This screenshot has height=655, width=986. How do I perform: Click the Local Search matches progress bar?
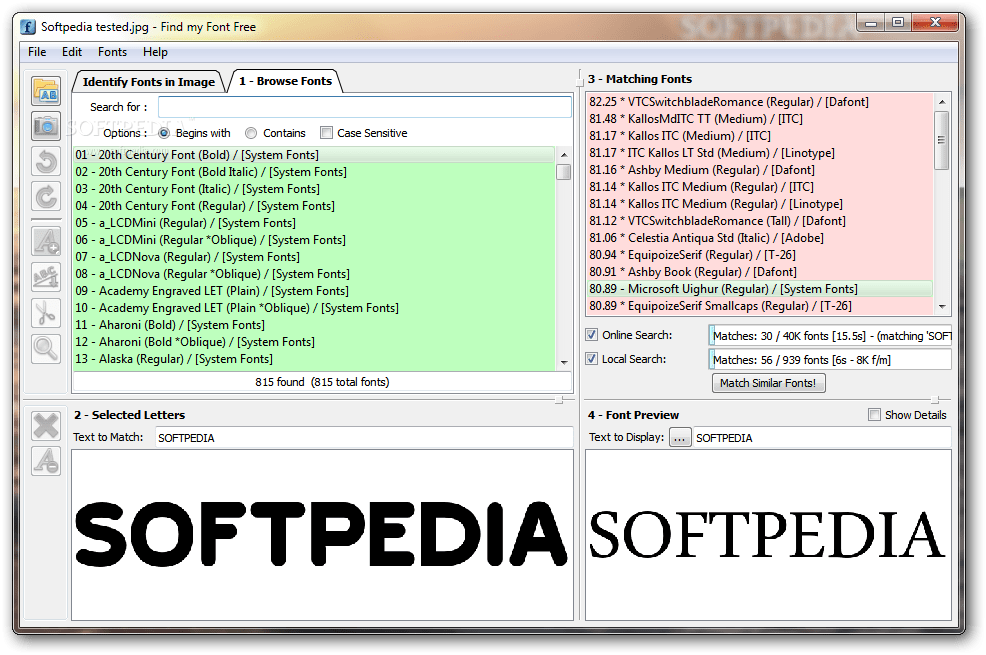point(830,360)
